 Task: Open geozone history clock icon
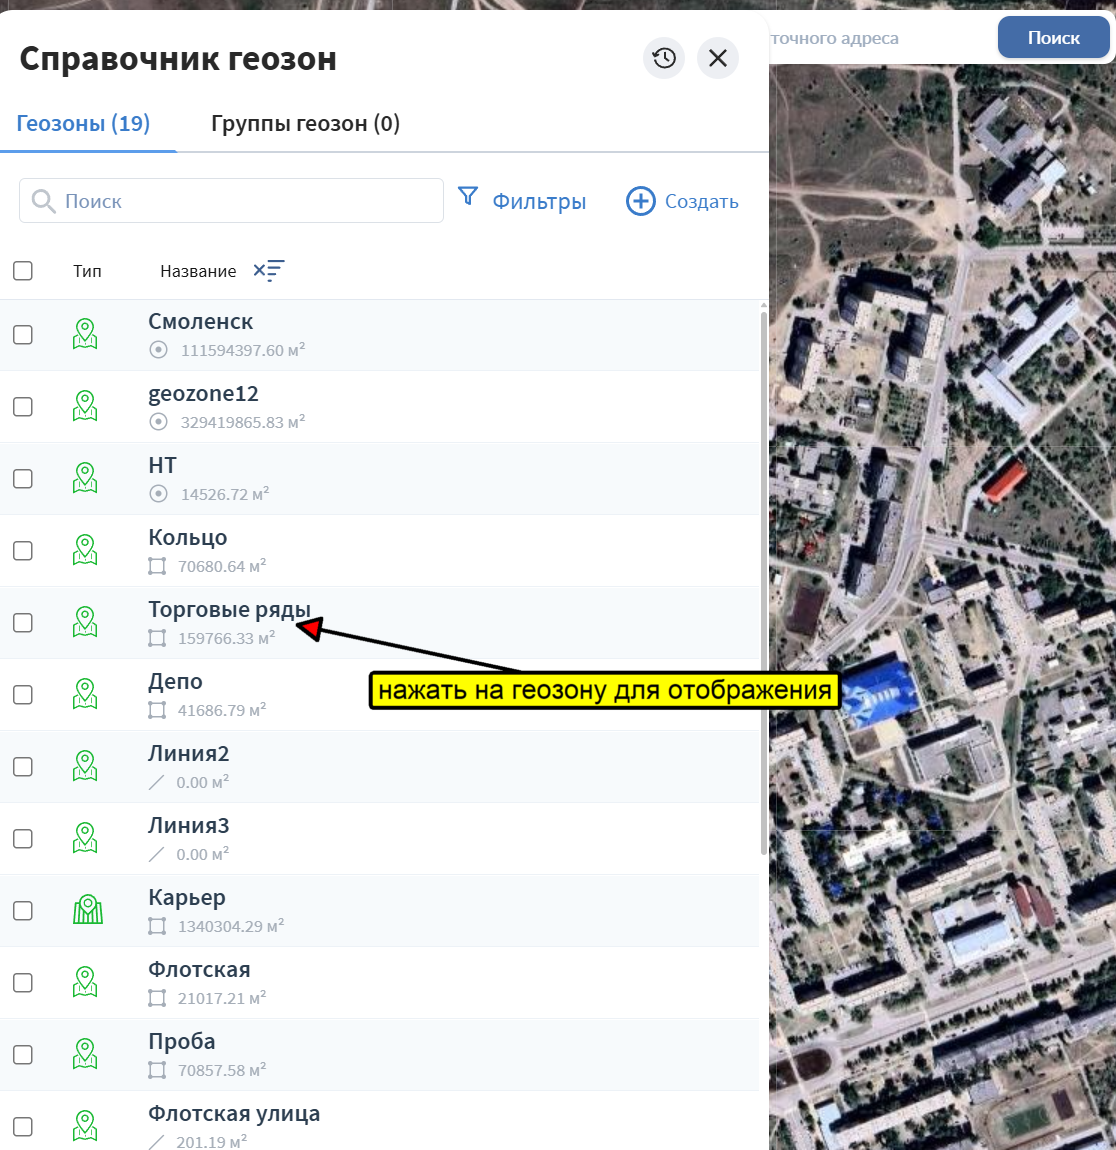pyautogui.click(x=664, y=58)
